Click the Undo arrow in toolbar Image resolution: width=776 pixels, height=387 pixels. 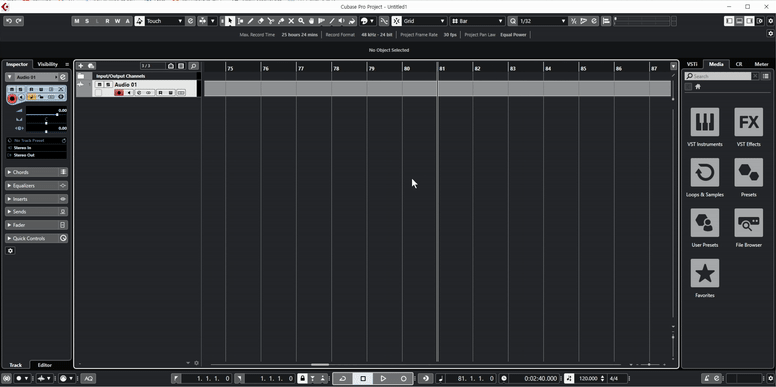(8, 21)
